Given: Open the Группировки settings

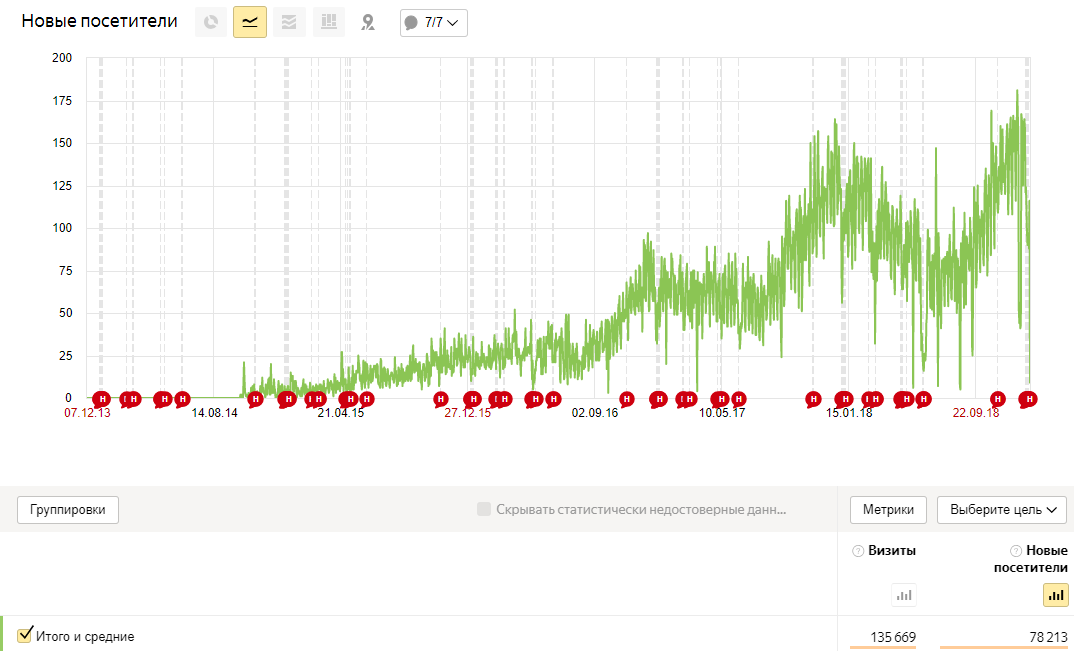Looking at the screenshot, I should [68, 510].
